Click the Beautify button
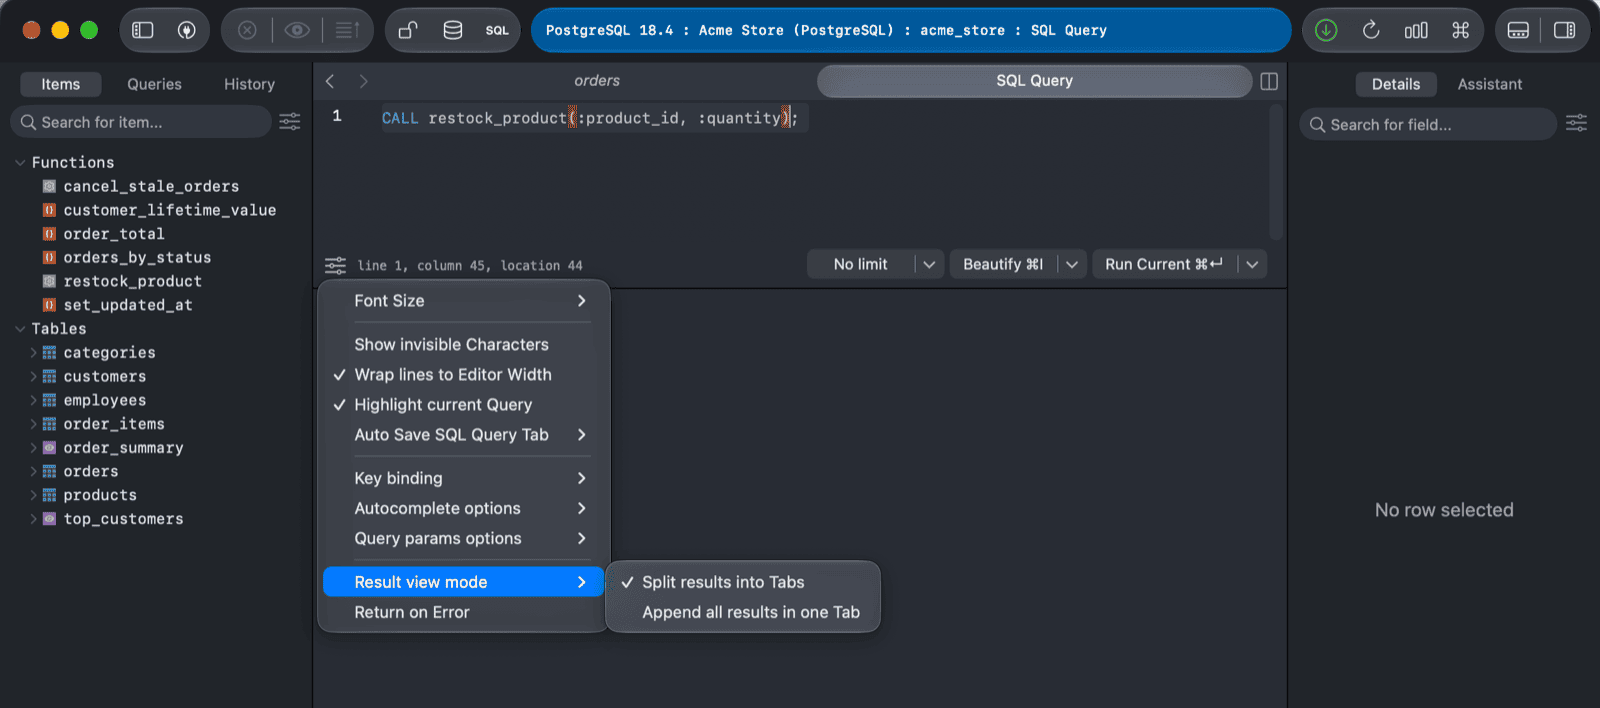 click(1003, 264)
